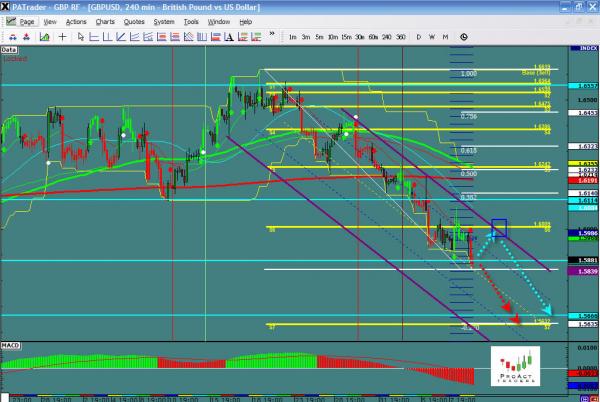Open the Tools menu

191,20
